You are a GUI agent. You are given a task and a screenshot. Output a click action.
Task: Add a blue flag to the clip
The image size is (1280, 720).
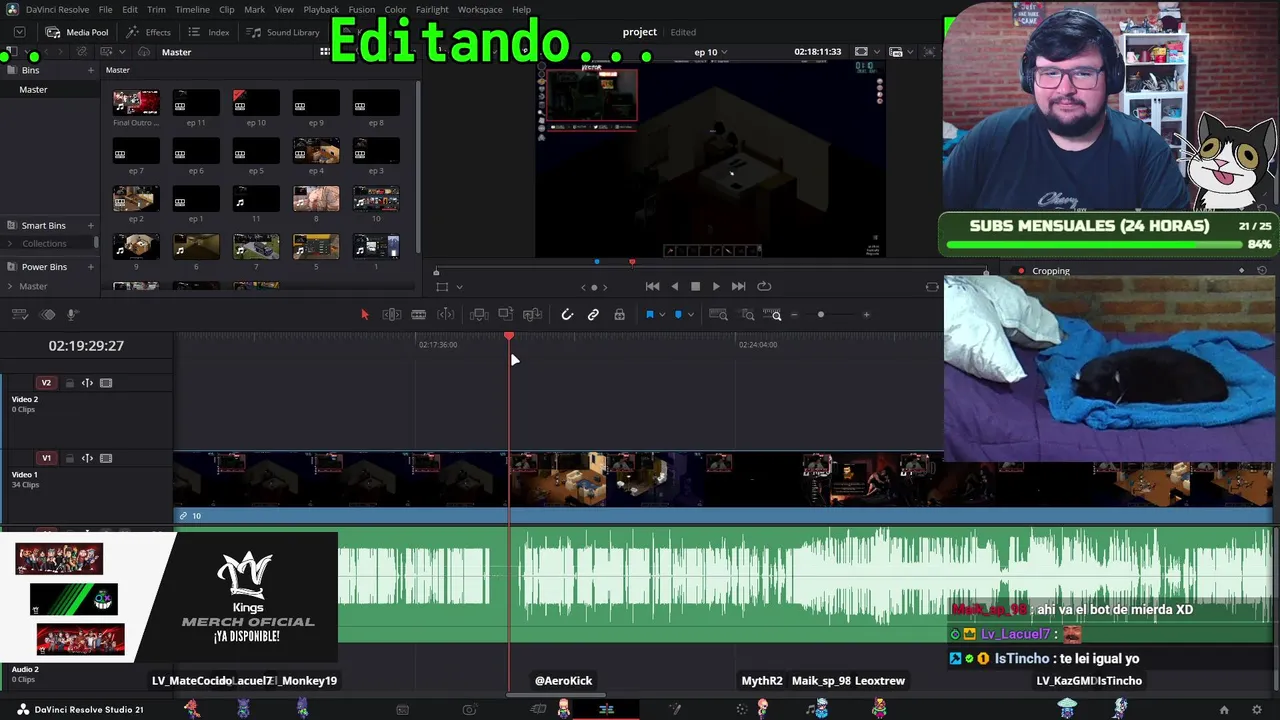[x=649, y=315]
